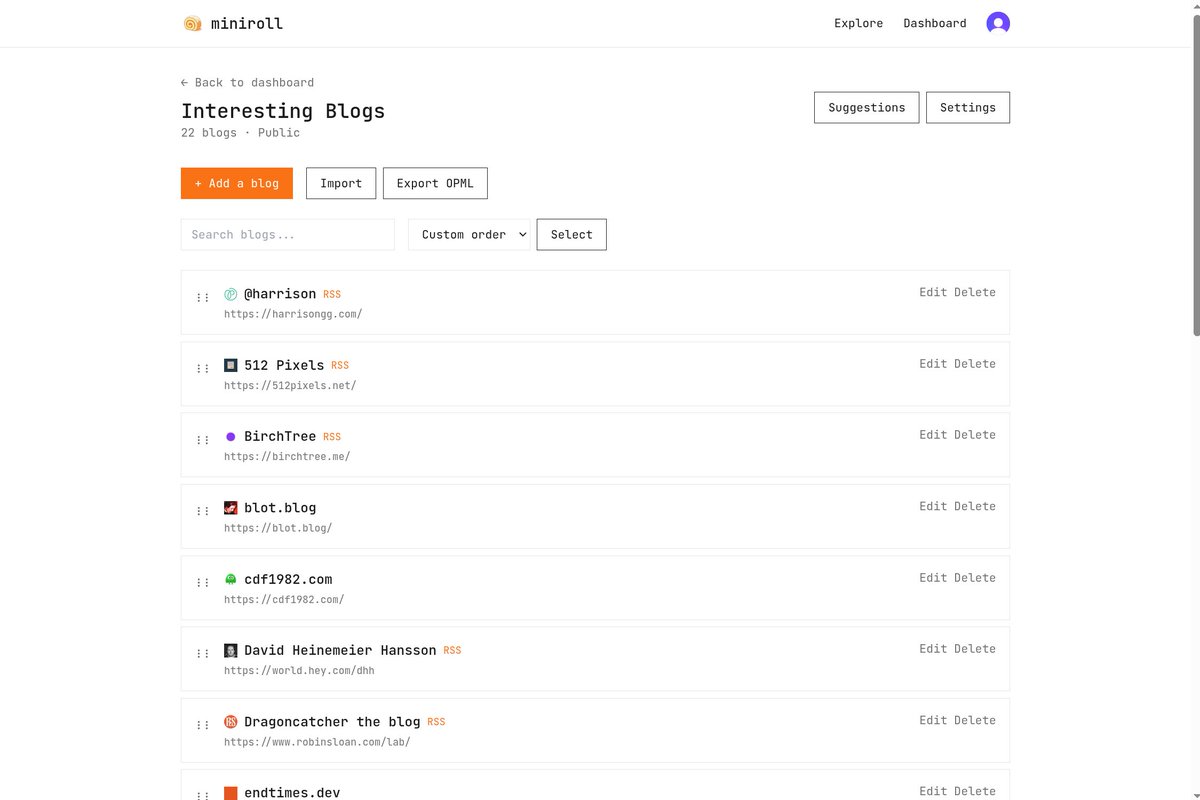This screenshot has width=1200, height=800.
Task: Click the orange endtimes.dev favicon
Action: point(231,793)
